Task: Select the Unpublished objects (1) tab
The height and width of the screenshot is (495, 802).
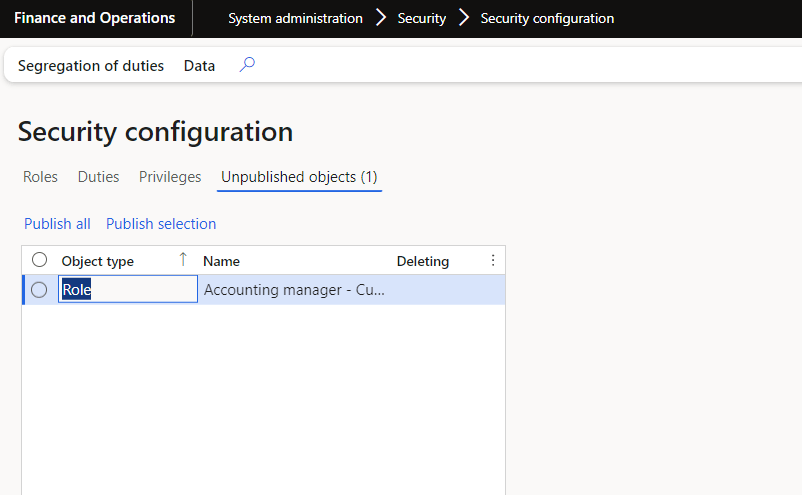Action: click(x=299, y=177)
